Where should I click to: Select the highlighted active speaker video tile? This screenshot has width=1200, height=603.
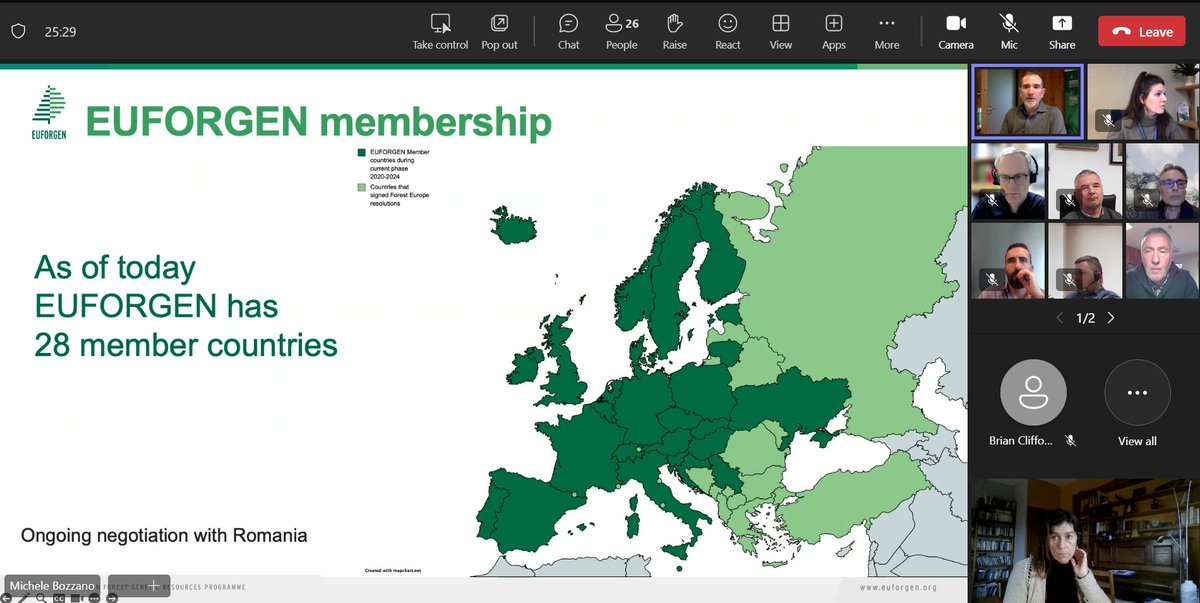(1027, 102)
